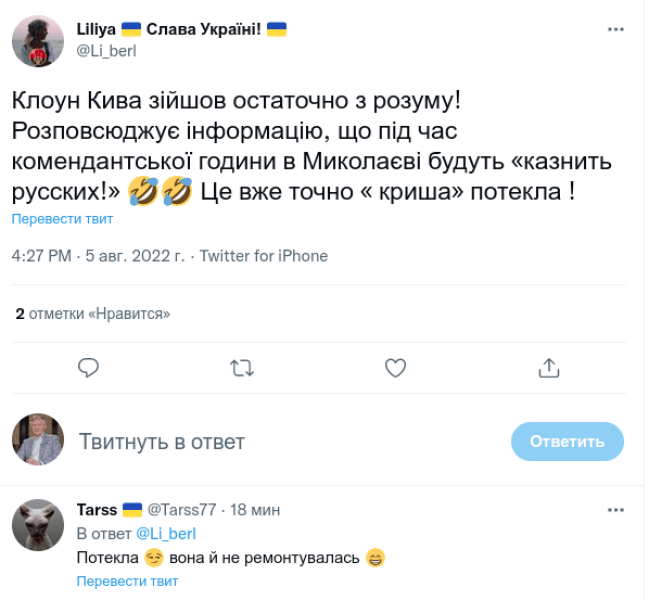Translate Tarss's reply via Перевести твит
Screen dimensions: 649x600
click(127, 581)
